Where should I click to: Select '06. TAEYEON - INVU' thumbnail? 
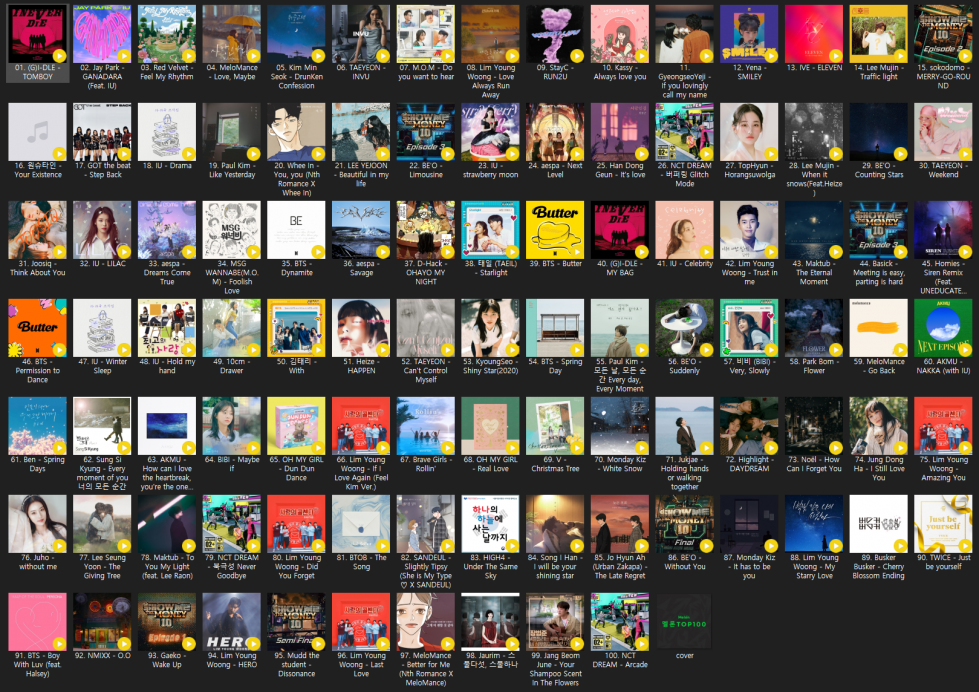click(361, 34)
